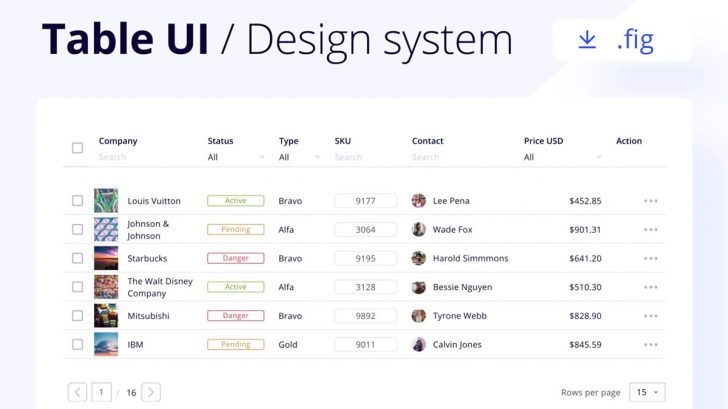This screenshot has height=409, width=728.
Task: Click SKU value 9892
Action: 366,316
